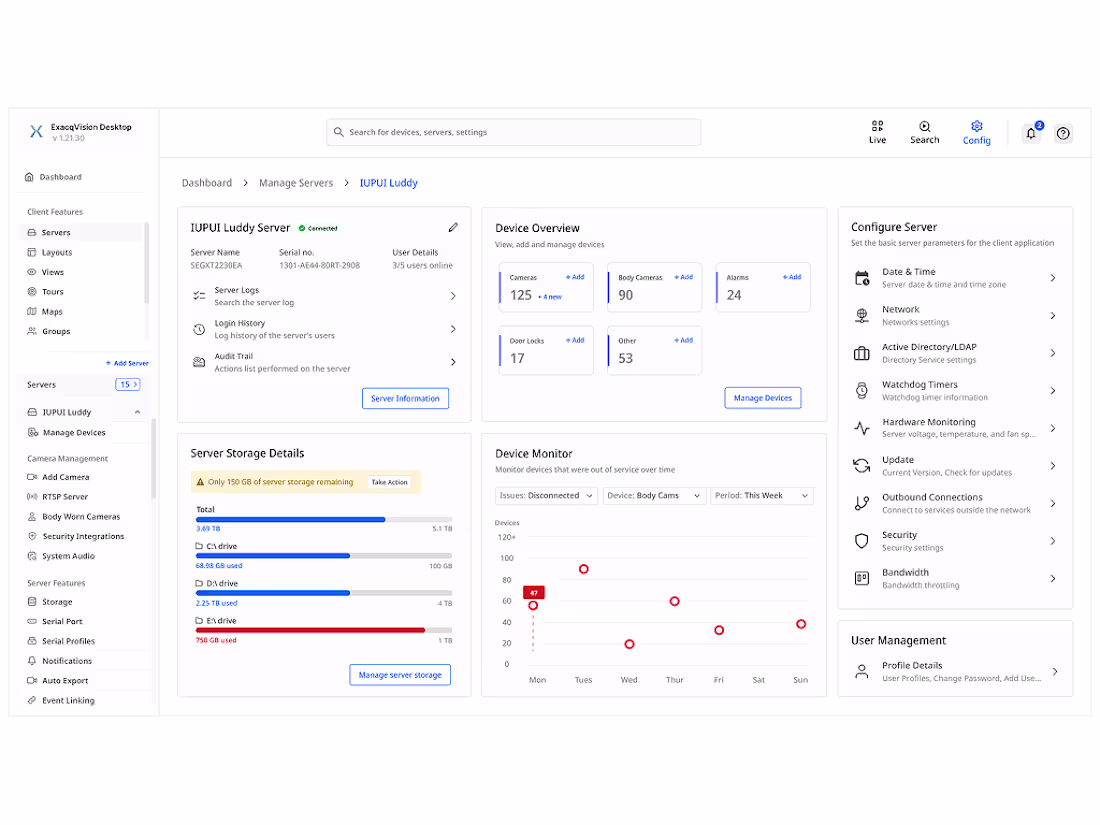
Task: Click the Take Action storage warning button
Action: coord(389,482)
